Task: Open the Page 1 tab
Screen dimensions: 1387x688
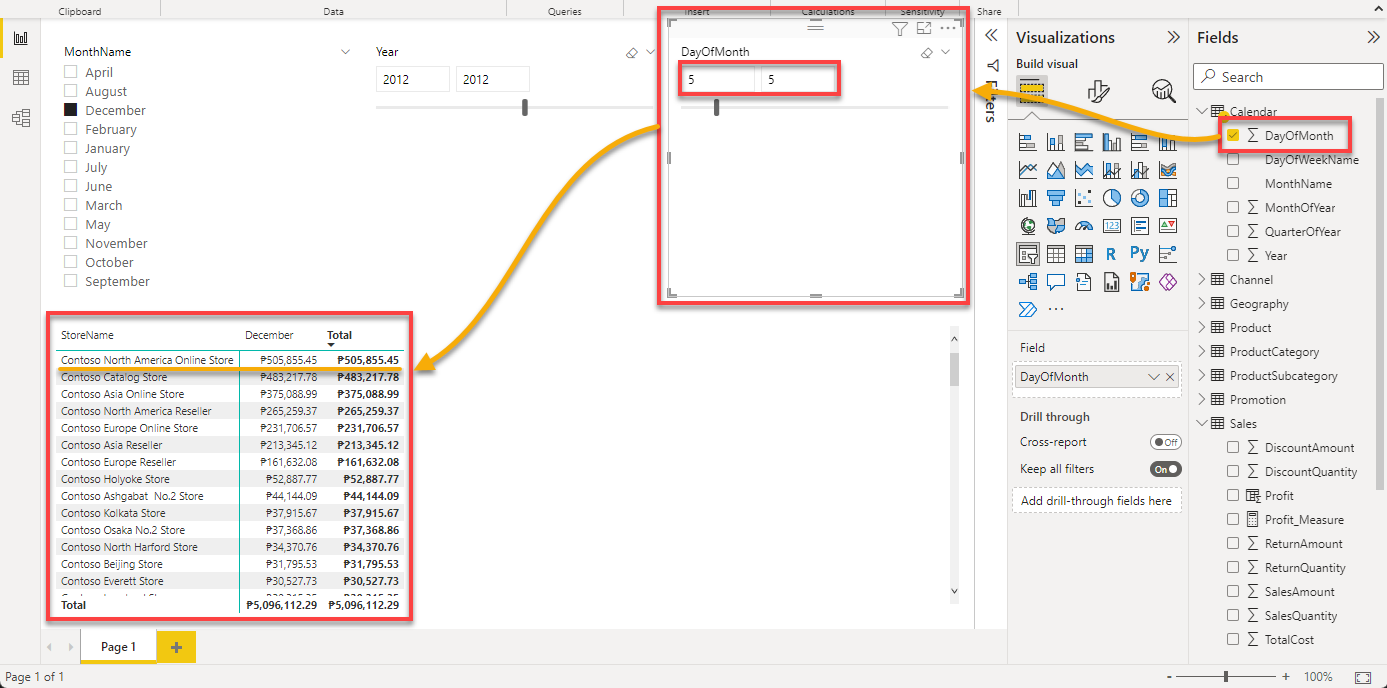Action: pos(118,647)
